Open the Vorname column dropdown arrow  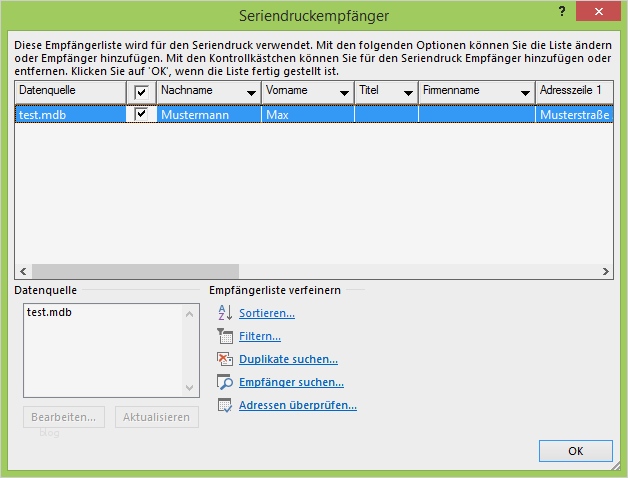click(x=344, y=93)
